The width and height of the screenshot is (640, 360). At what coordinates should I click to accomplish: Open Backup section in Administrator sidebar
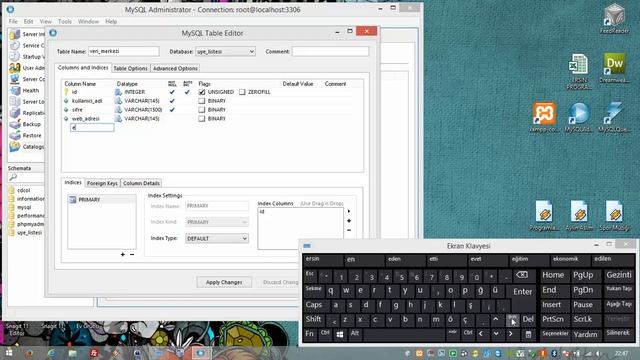(25, 124)
